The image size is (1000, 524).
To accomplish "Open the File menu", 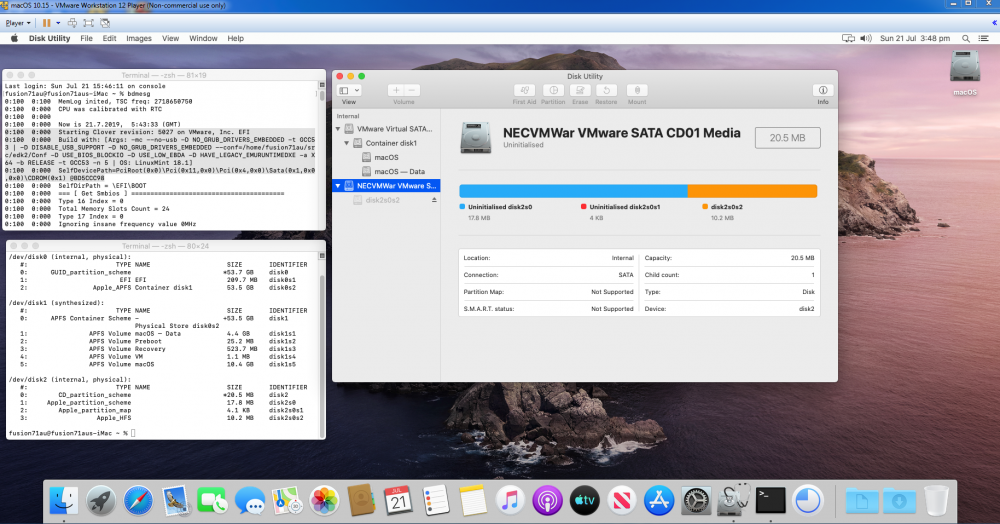I will click(86, 38).
